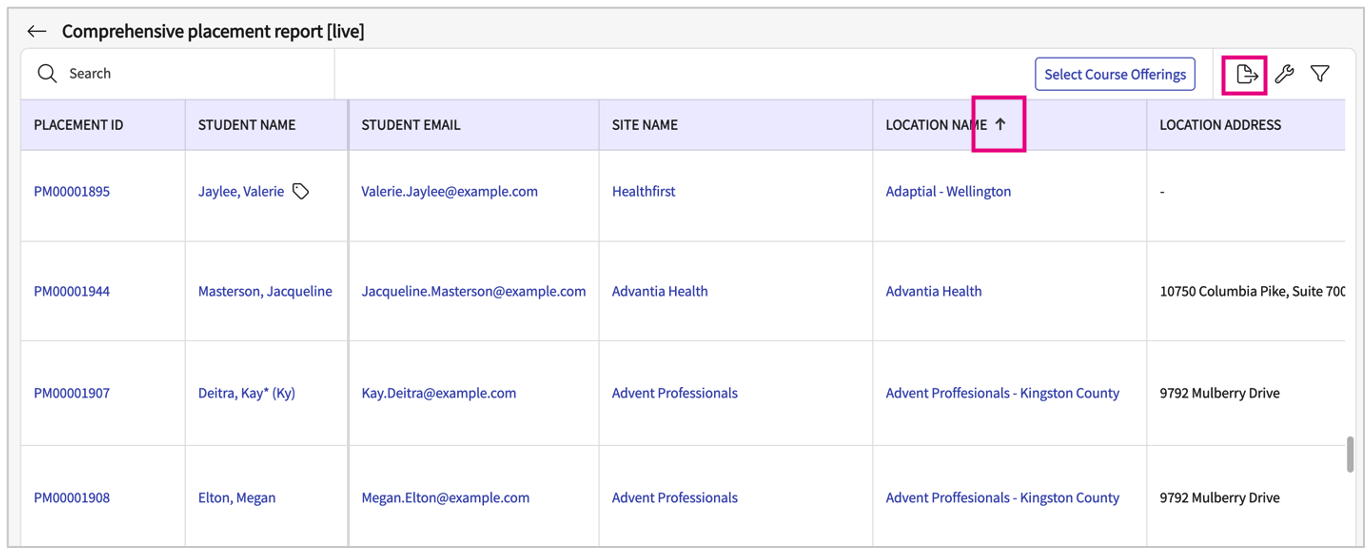Open student Masterson, Jacqueline
Image resolution: width=1372 pixels, height=558 pixels.
pos(265,291)
